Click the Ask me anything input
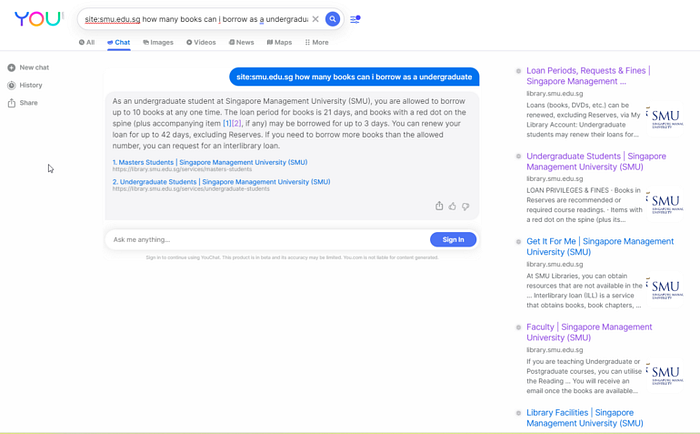The width and height of the screenshot is (700, 434). point(268,240)
